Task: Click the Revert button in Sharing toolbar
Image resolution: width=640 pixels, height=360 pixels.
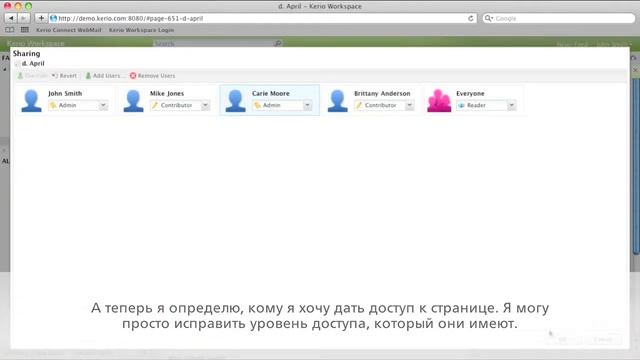Action: pos(64,76)
